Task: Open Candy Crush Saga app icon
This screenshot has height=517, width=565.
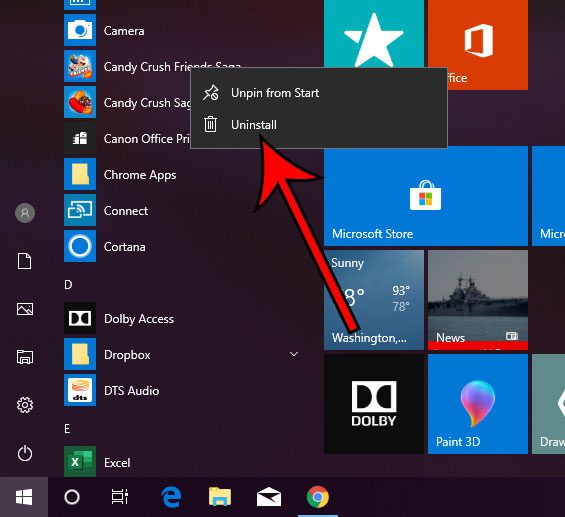Action: tap(80, 102)
